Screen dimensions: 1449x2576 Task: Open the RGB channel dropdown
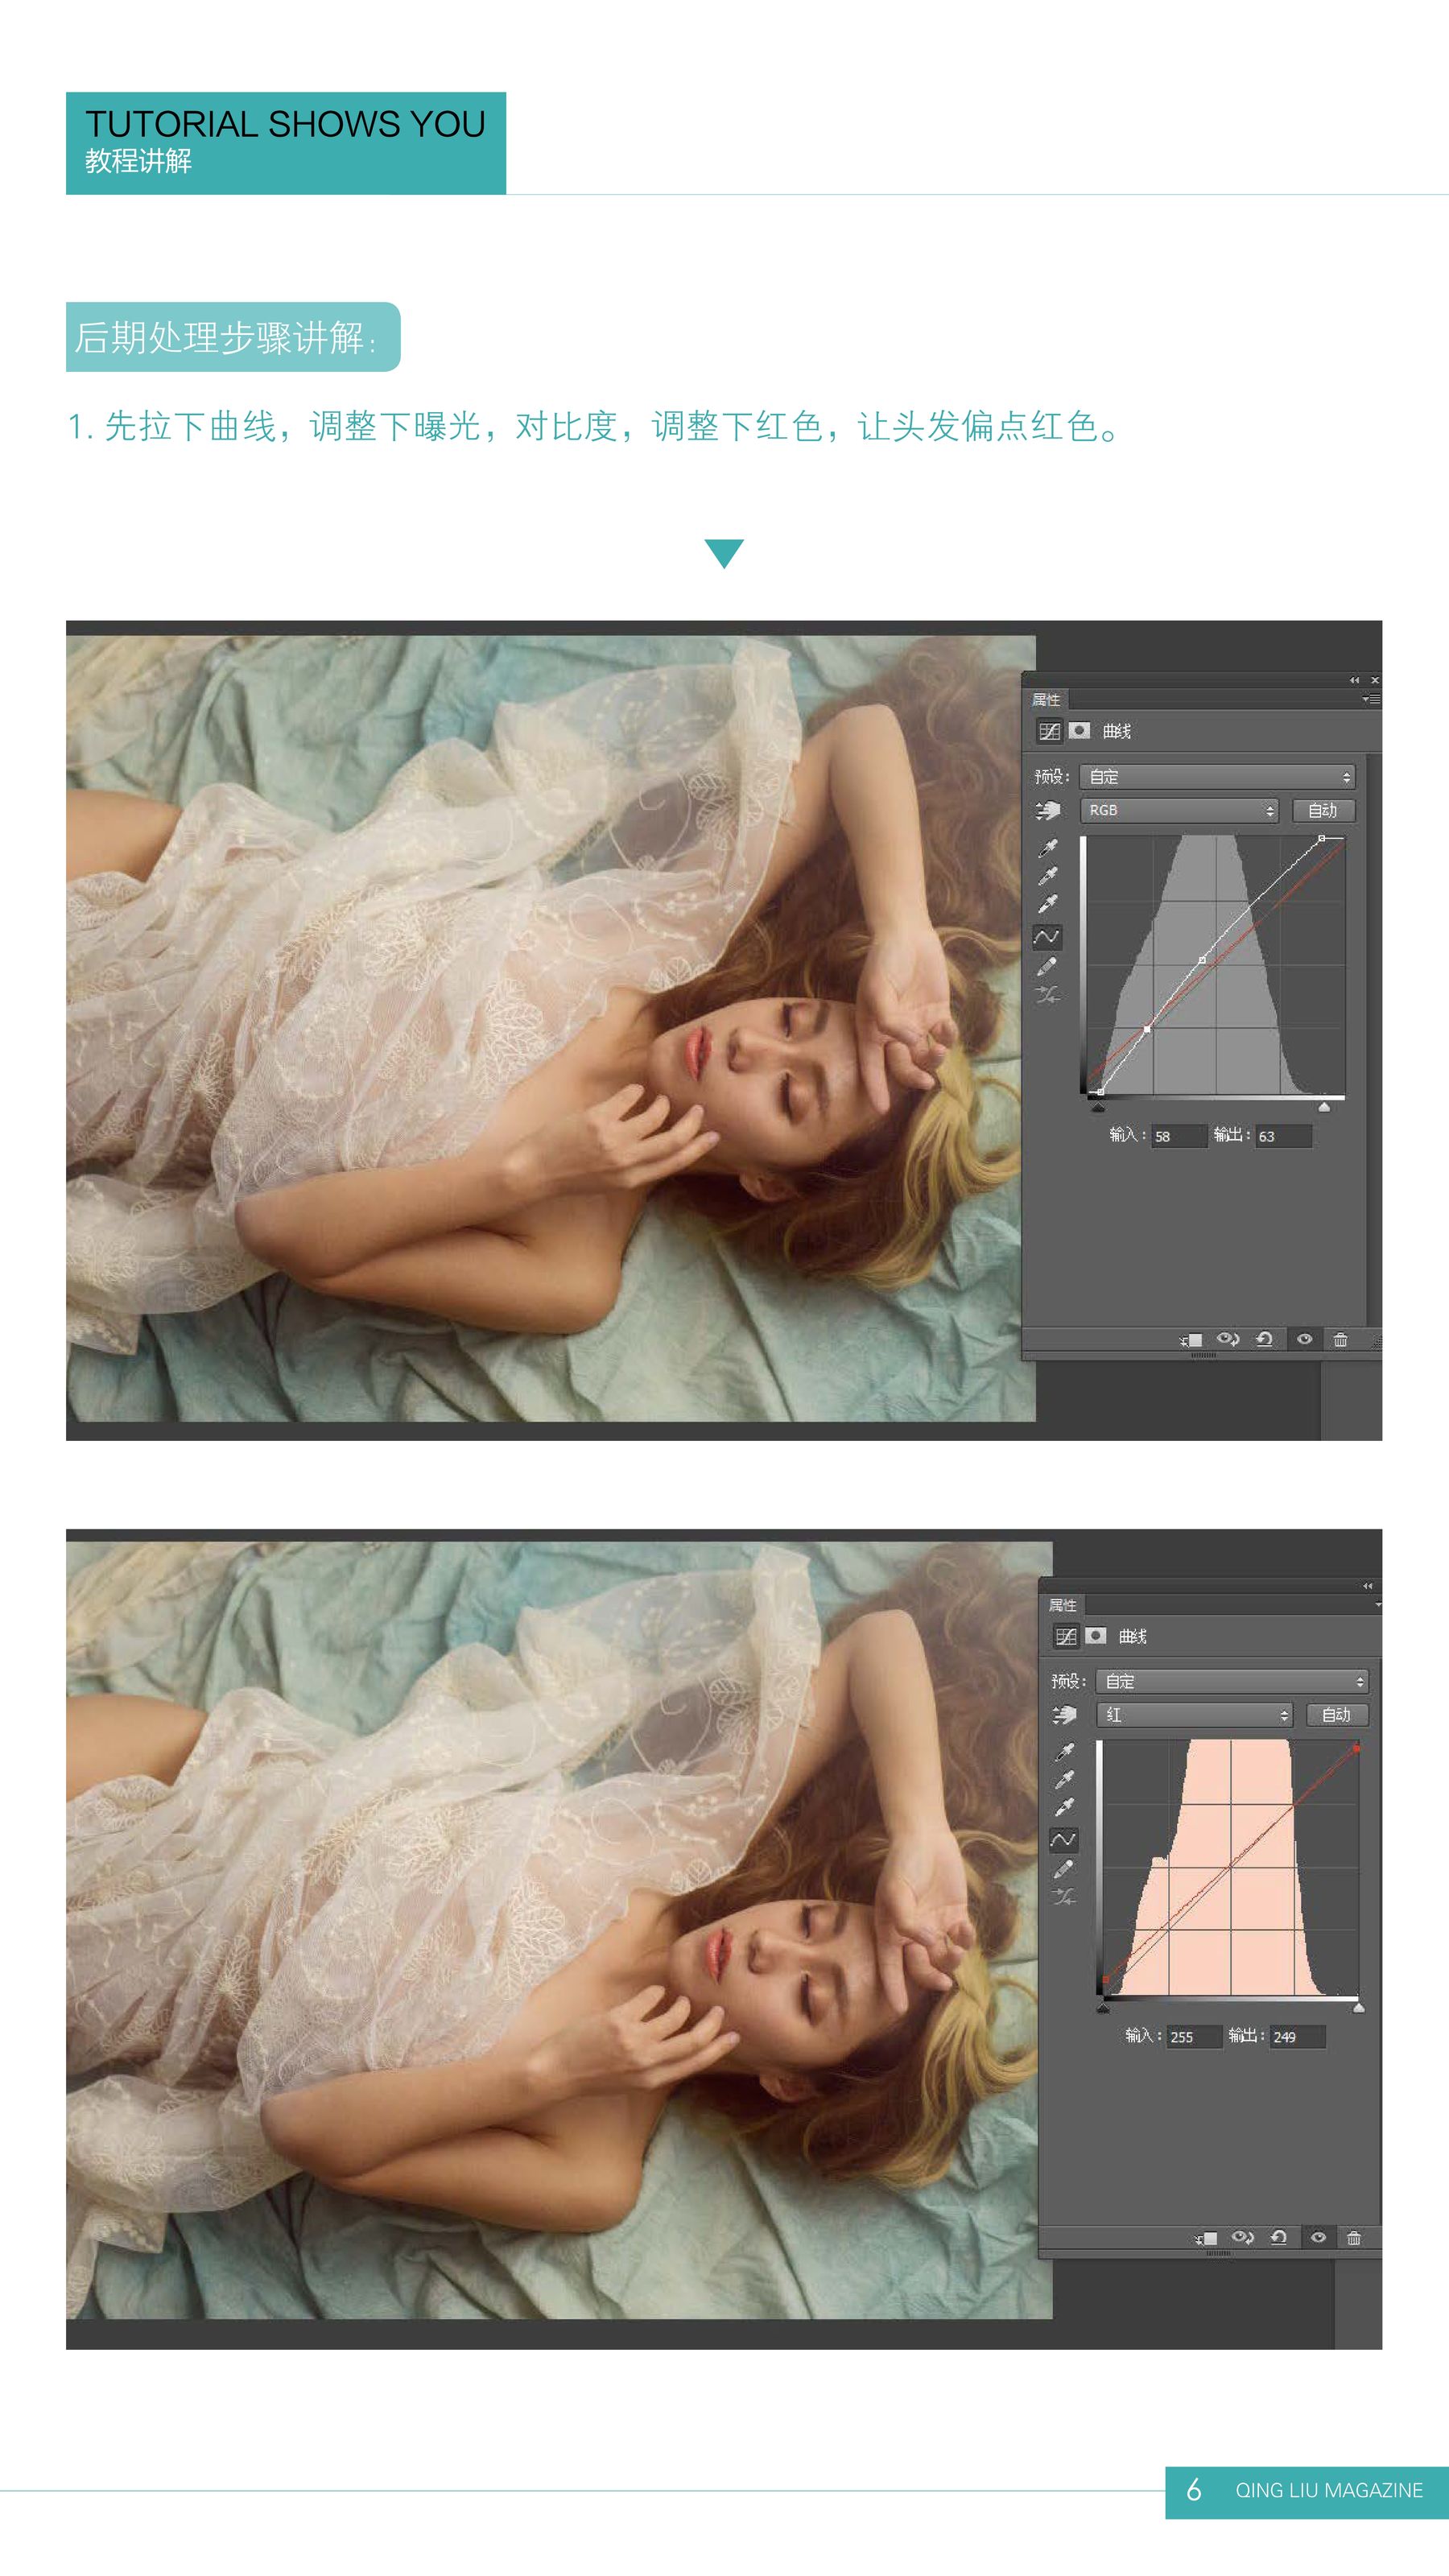tap(1179, 810)
